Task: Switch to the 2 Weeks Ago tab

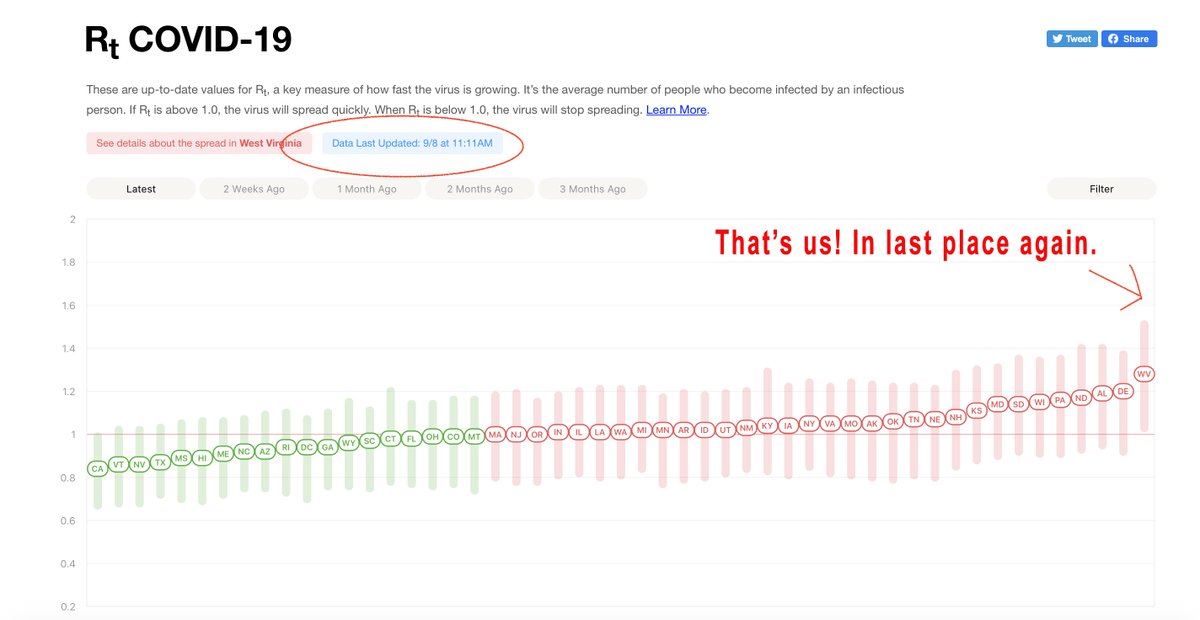Action: [254, 189]
